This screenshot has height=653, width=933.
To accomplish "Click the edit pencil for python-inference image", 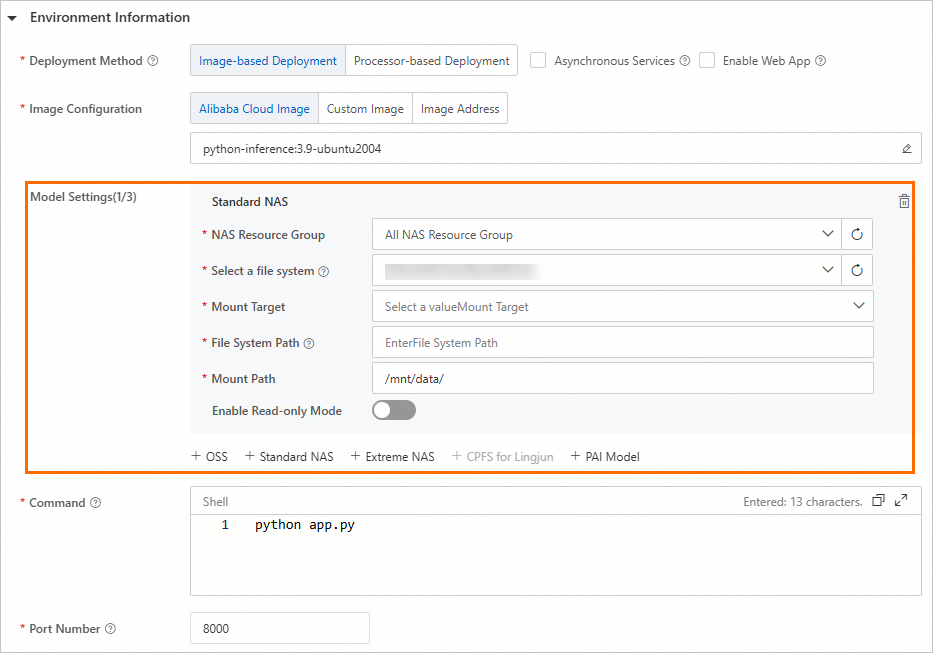I will (x=906, y=149).
